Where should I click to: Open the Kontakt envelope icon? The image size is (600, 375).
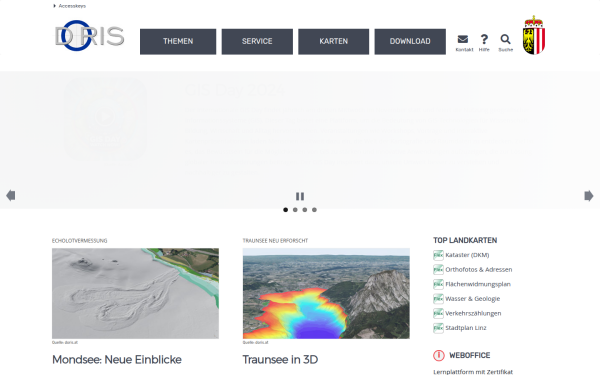point(463,39)
